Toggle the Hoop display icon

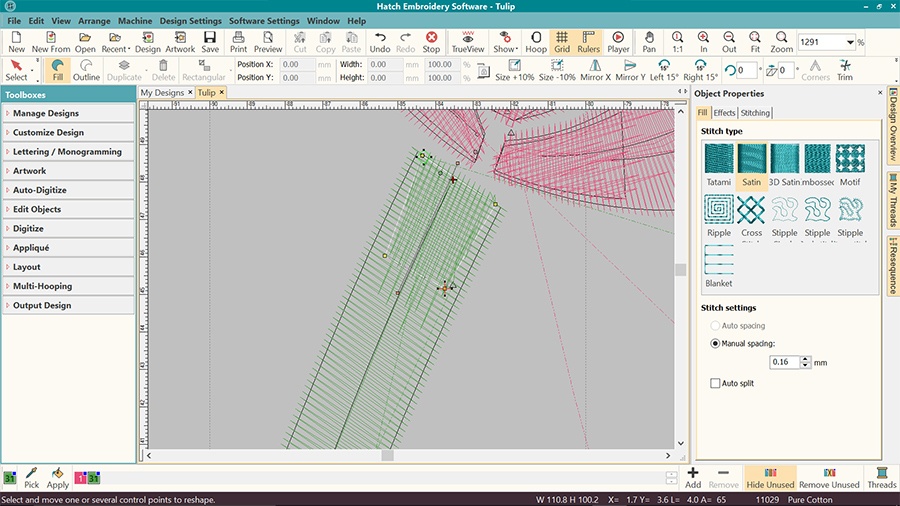click(536, 41)
